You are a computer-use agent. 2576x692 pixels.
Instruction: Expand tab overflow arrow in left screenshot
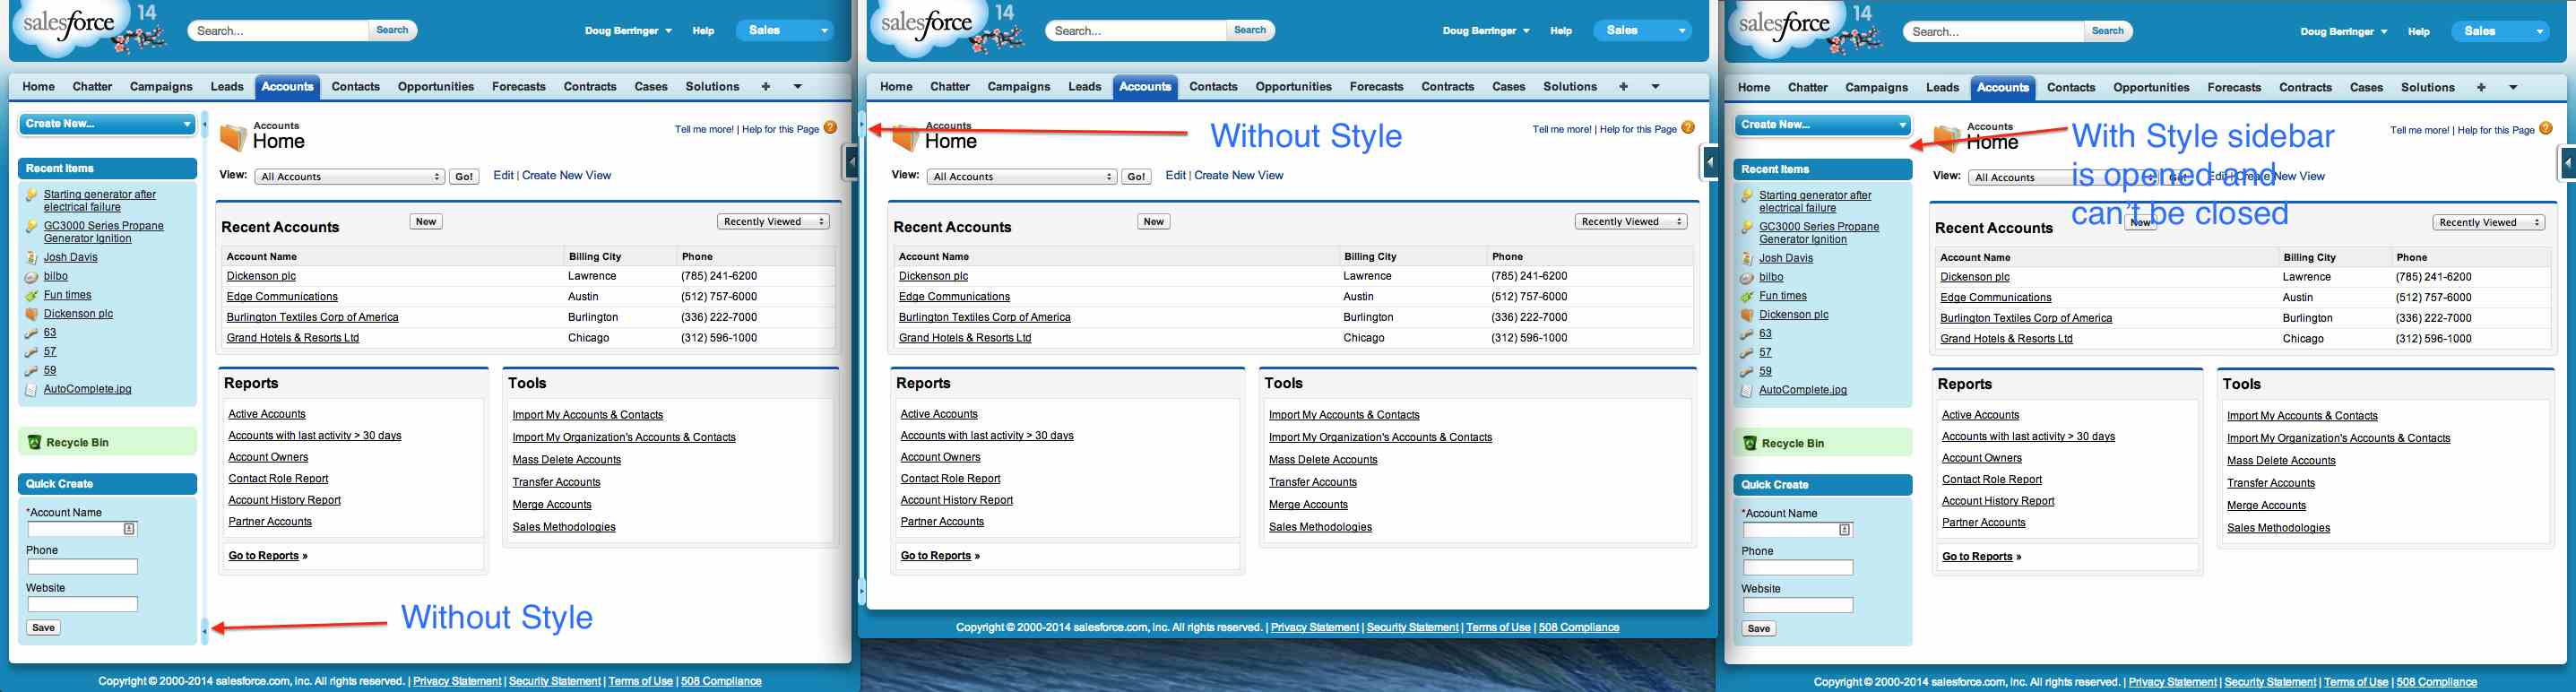coord(797,87)
